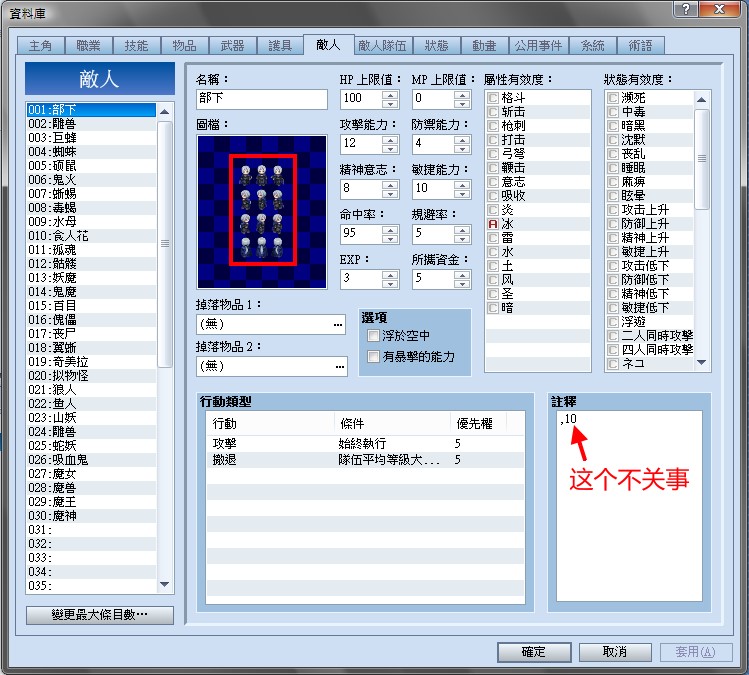Switch to the 技能 tab
Image resolution: width=749 pixels, height=675 pixels.
click(136, 46)
